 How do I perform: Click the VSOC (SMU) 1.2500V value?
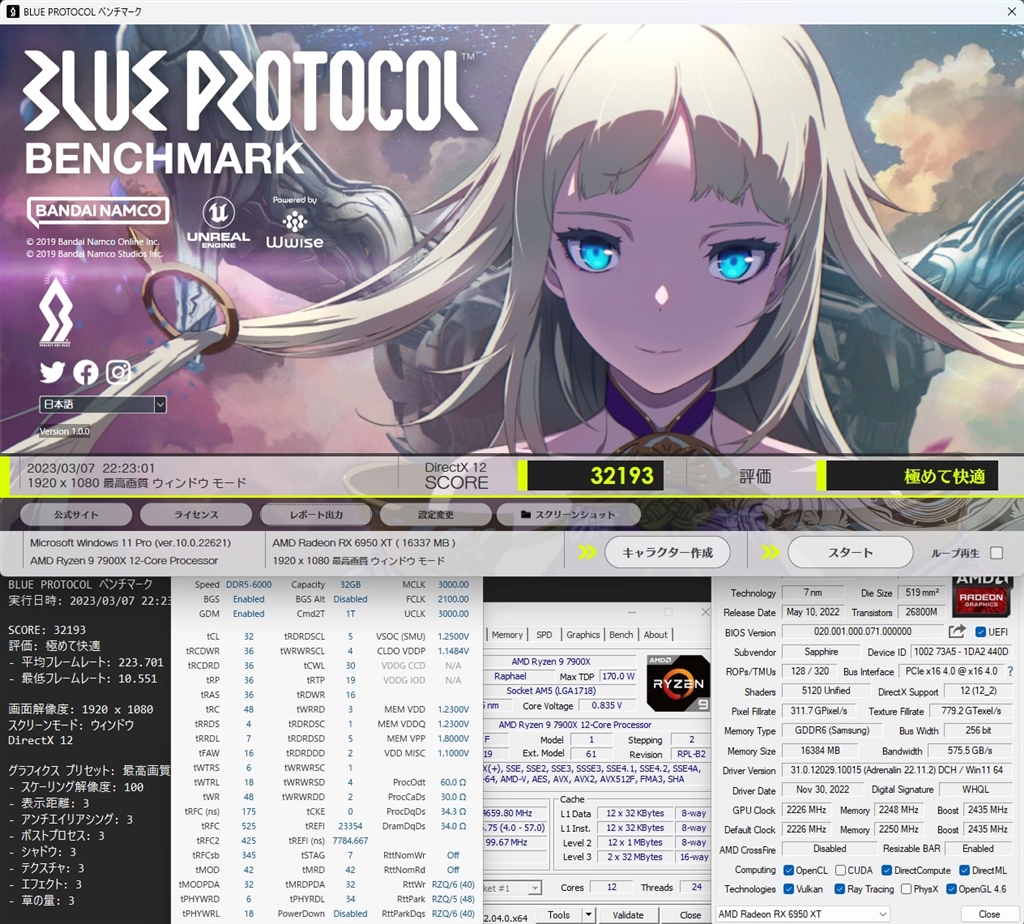[453, 636]
